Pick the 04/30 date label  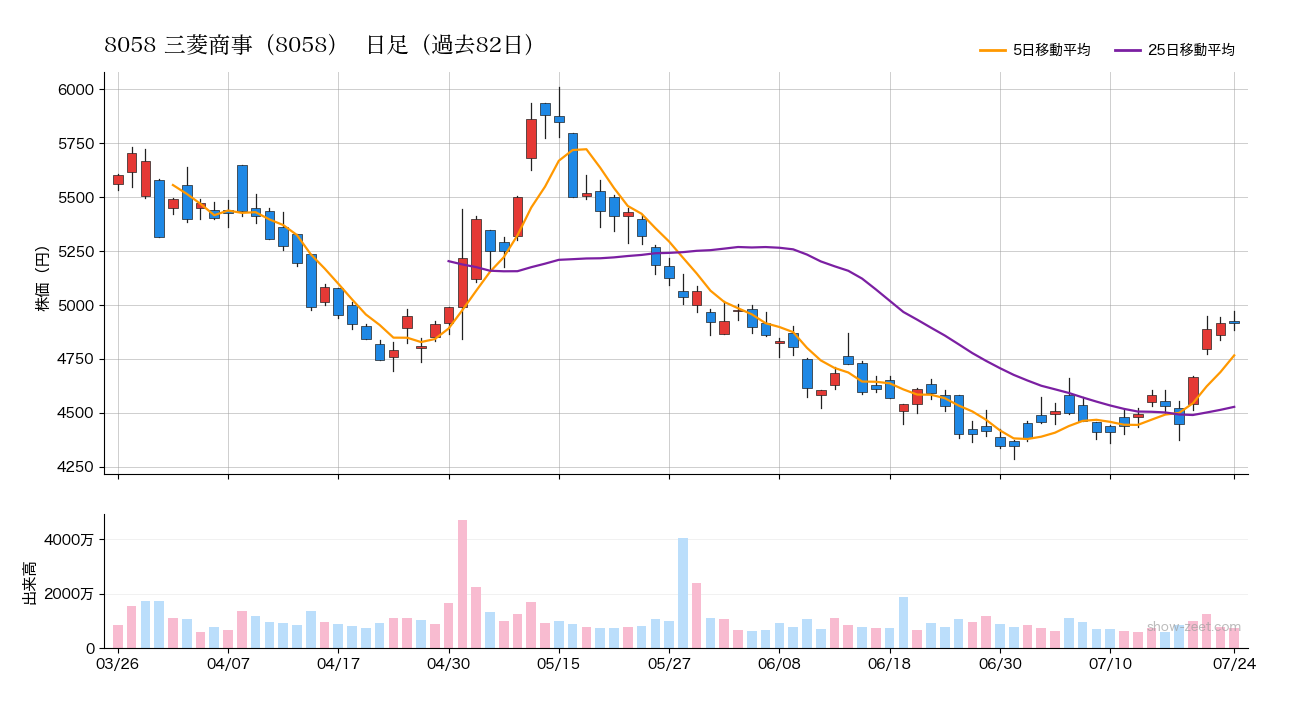(x=449, y=664)
